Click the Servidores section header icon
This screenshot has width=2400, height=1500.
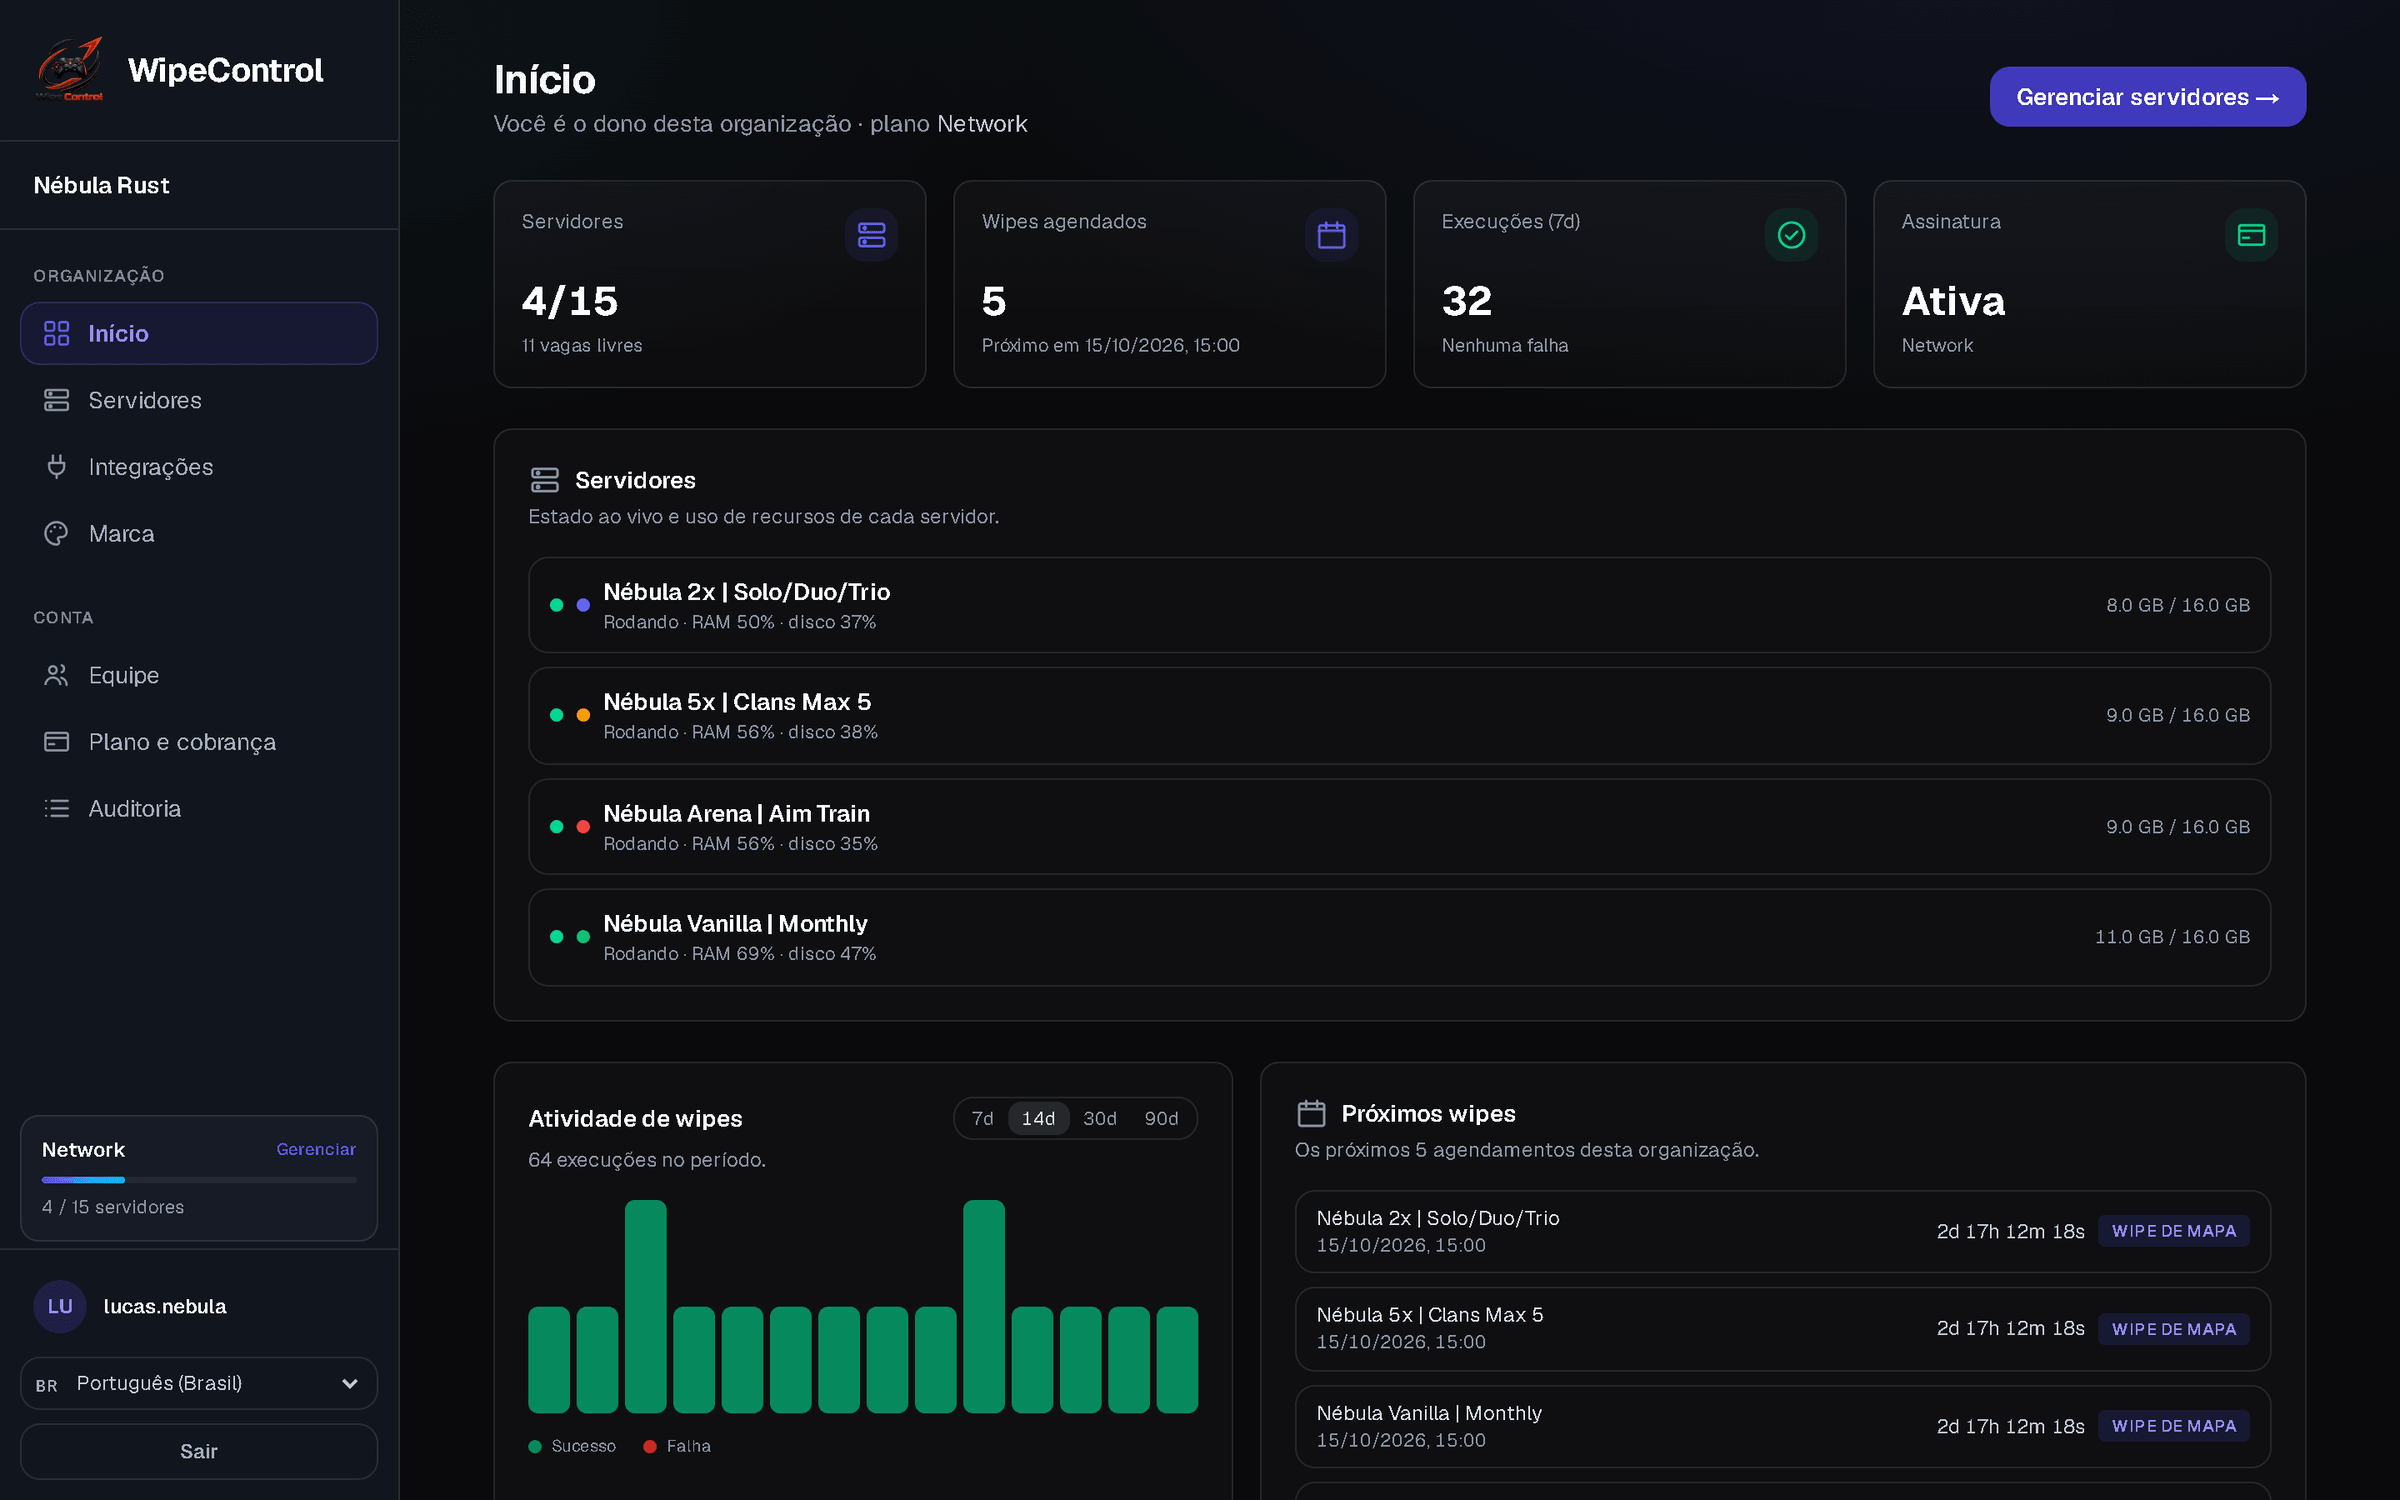point(545,480)
